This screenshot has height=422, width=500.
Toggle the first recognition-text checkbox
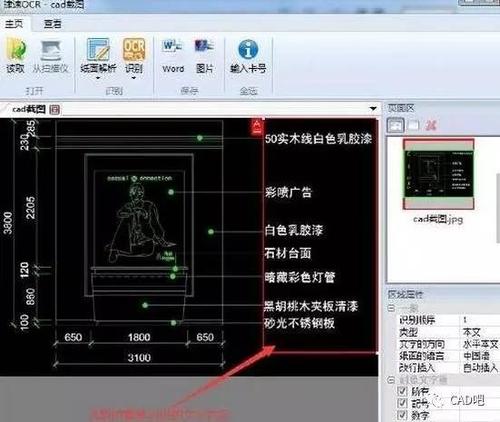402,391
